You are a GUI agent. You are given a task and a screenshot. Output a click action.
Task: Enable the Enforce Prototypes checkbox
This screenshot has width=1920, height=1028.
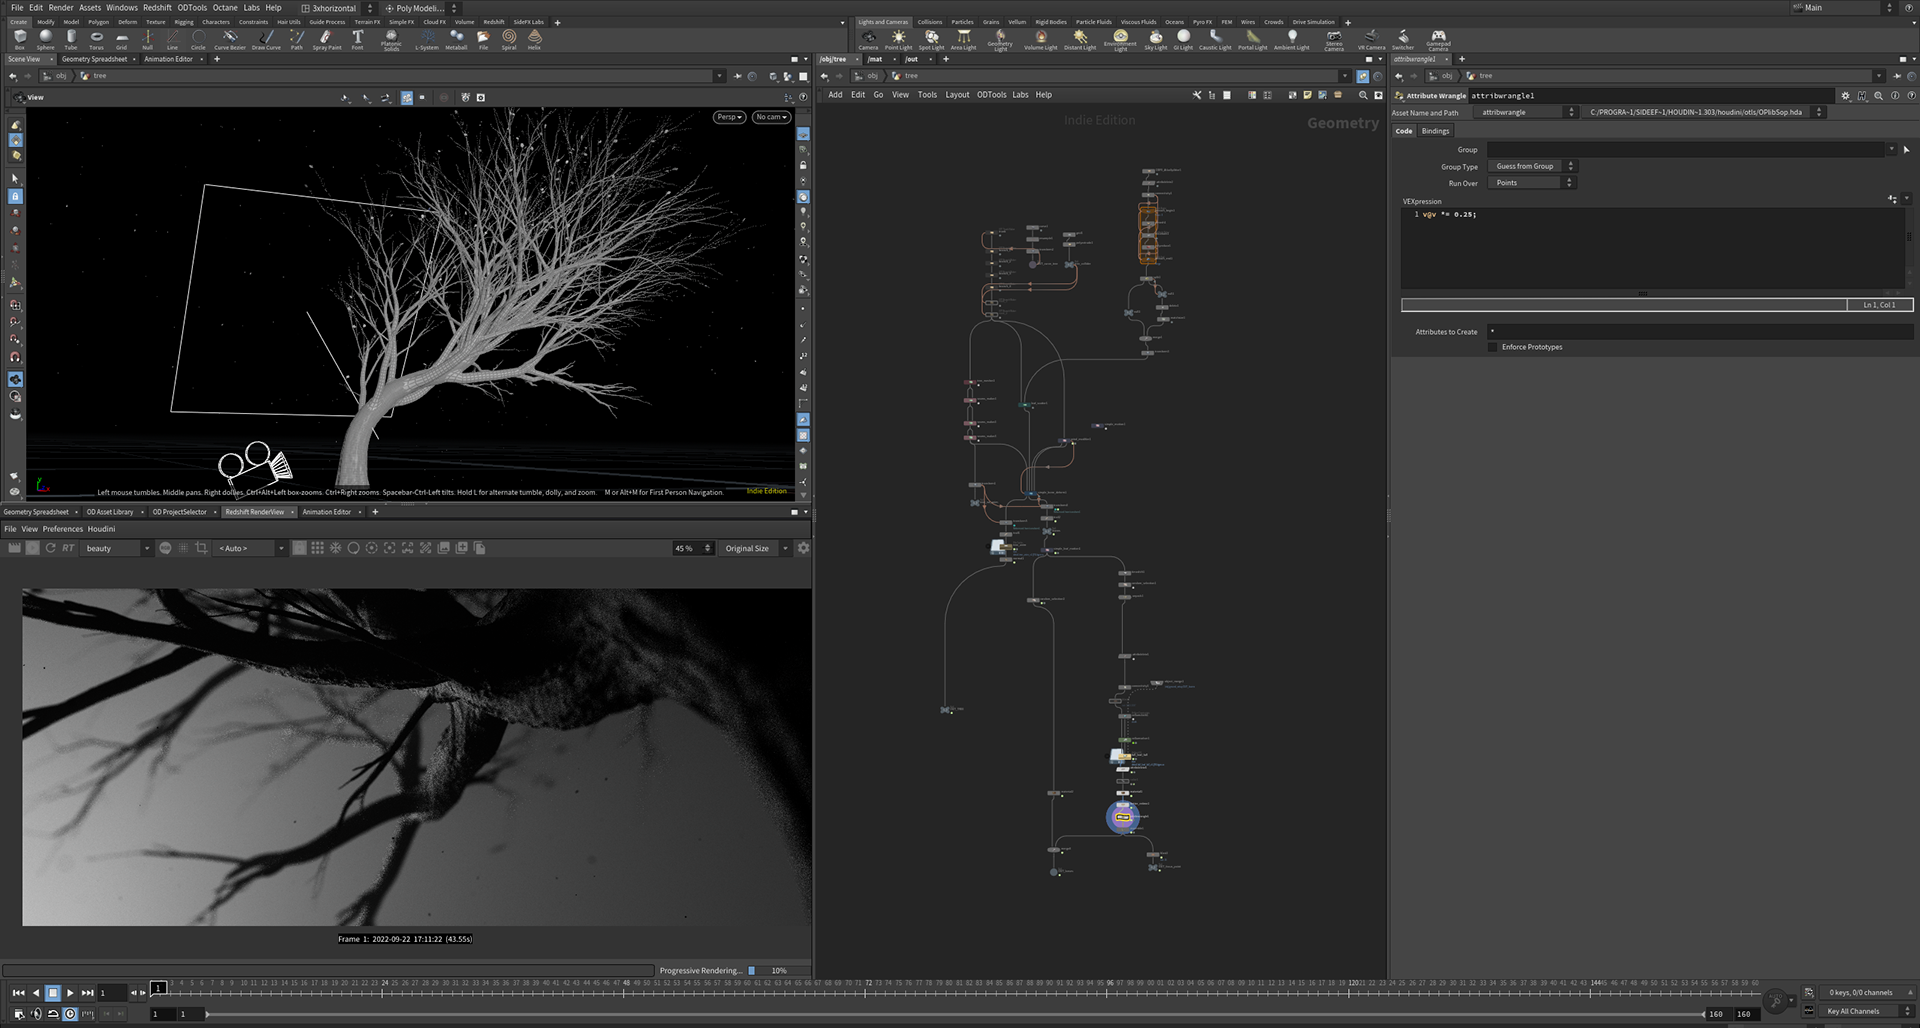1493,347
